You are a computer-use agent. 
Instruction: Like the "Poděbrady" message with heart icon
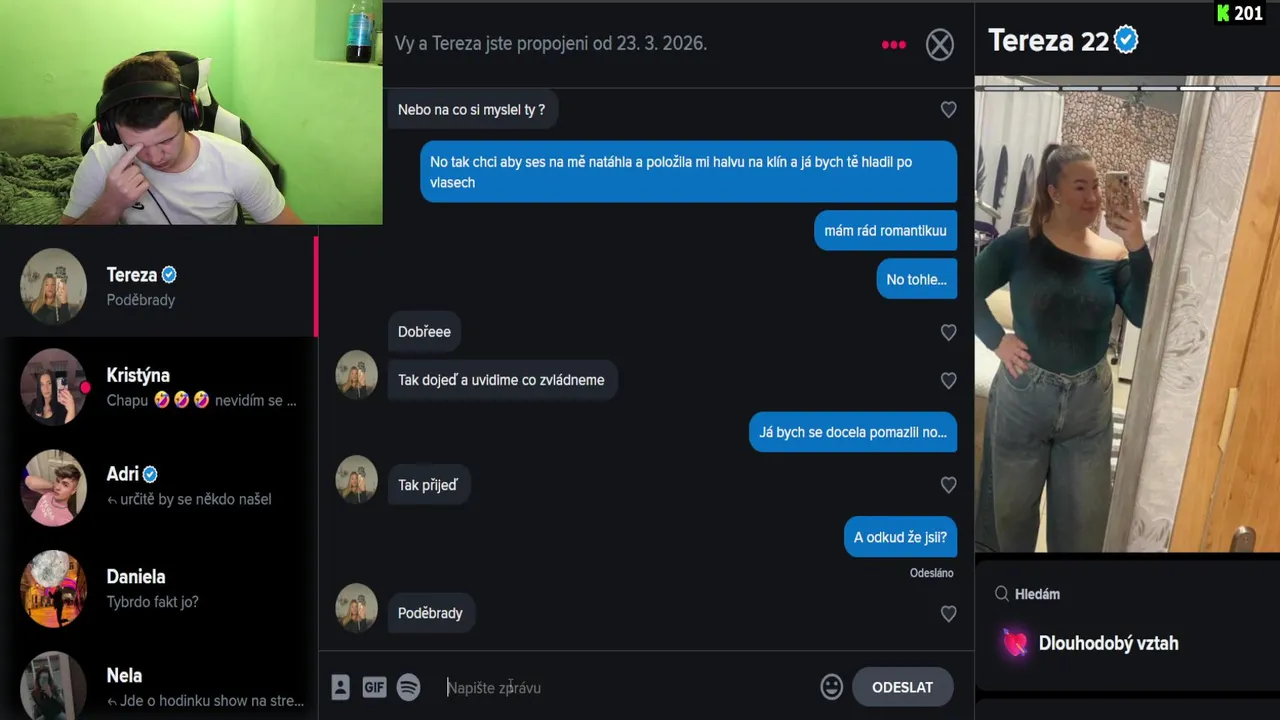tap(948, 614)
